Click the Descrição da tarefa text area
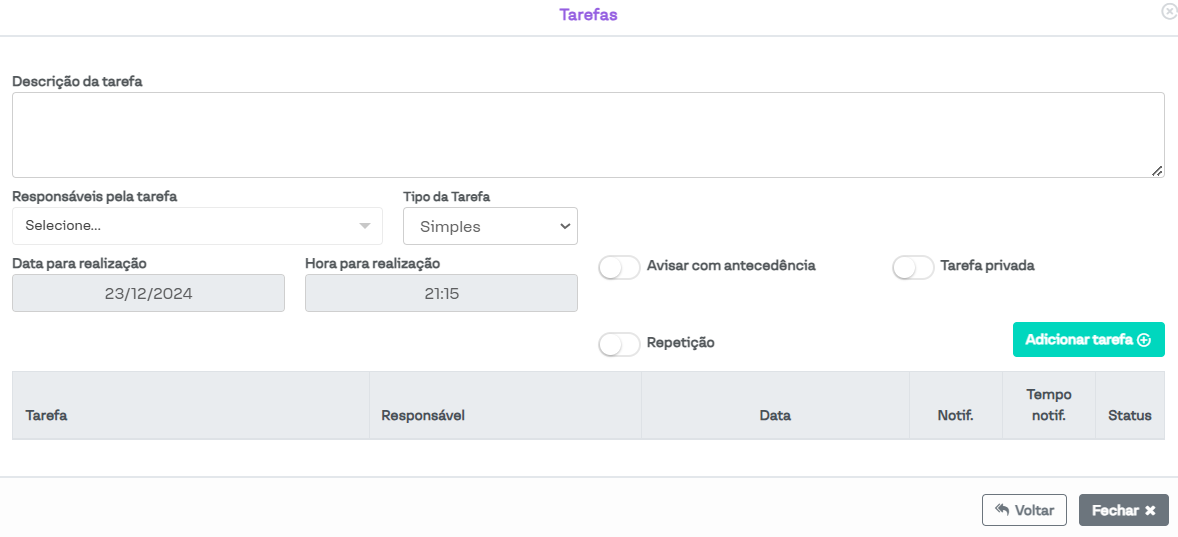The height and width of the screenshot is (537, 1178). click(588, 135)
